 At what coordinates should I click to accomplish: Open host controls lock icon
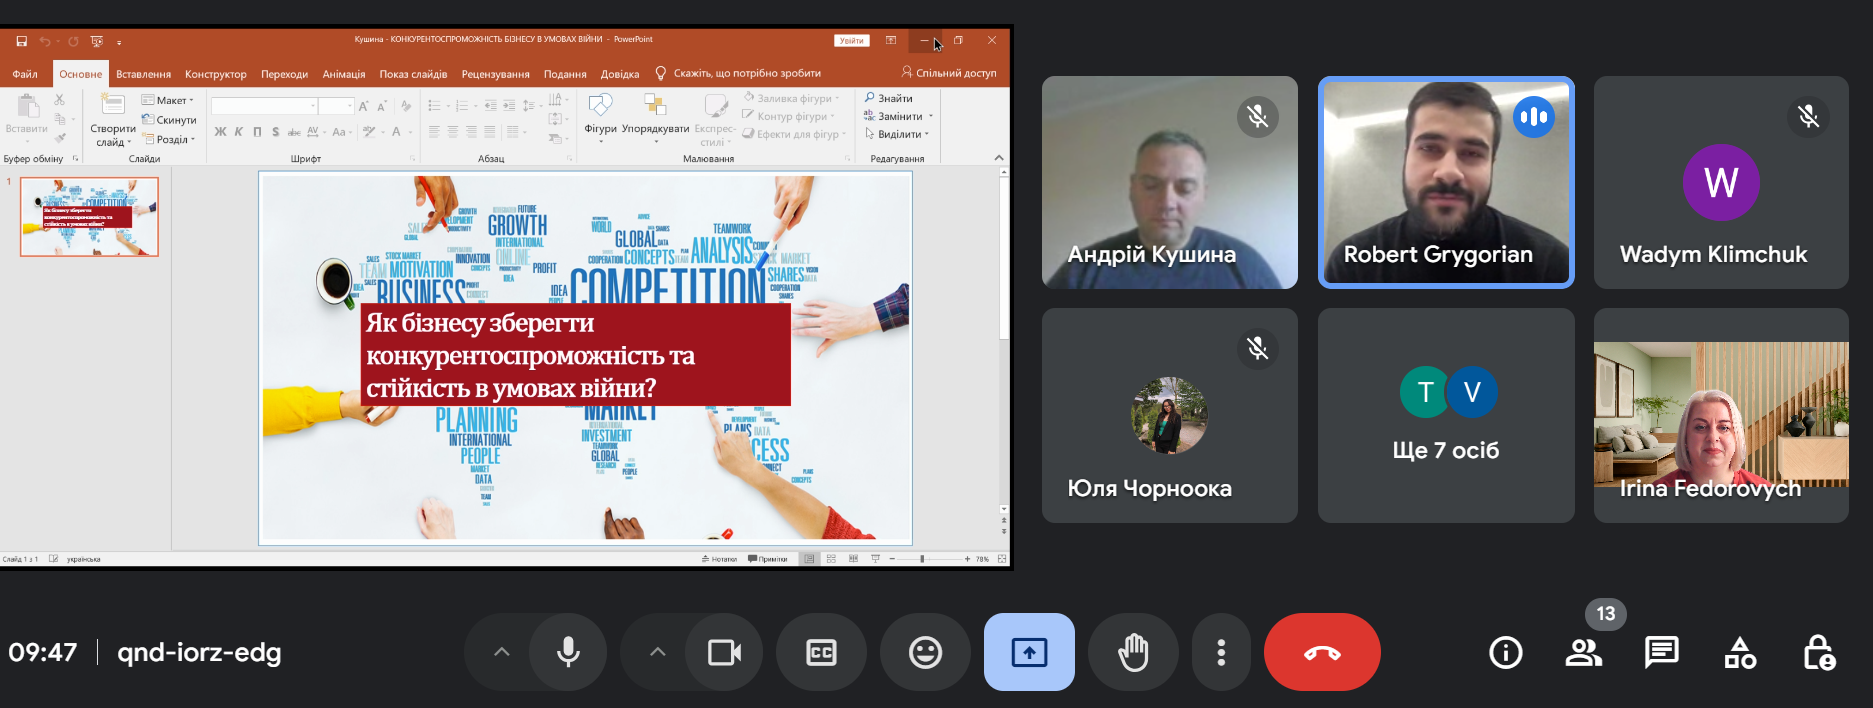(x=1818, y=653)
